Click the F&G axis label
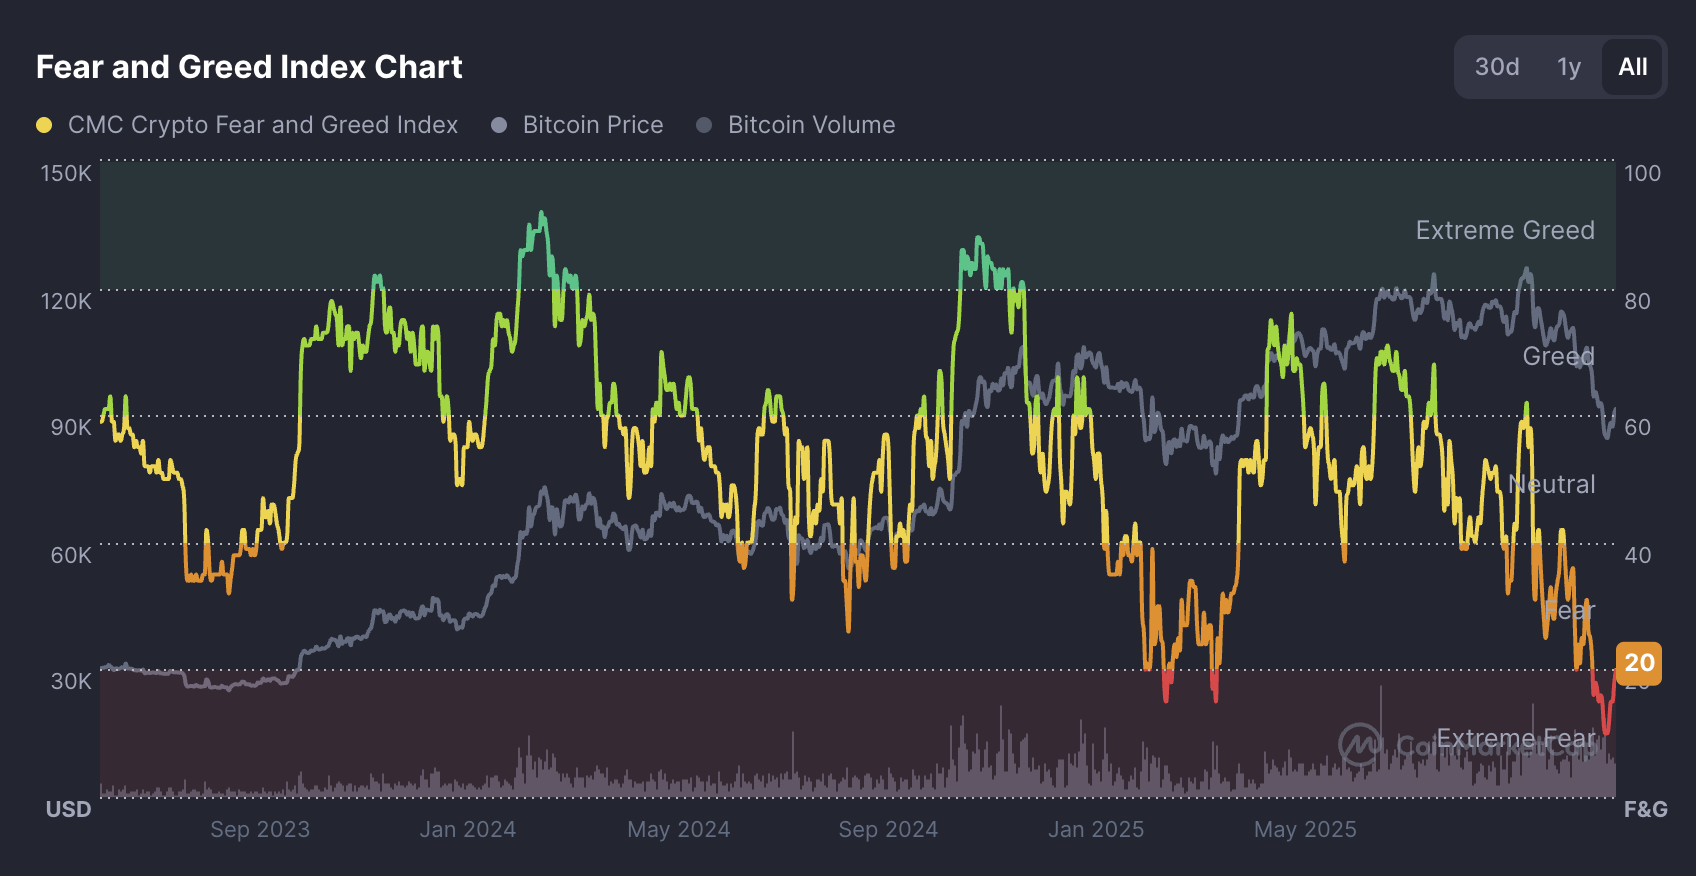The width and height of the screenshot is (1696, 876). (1645, 809)
